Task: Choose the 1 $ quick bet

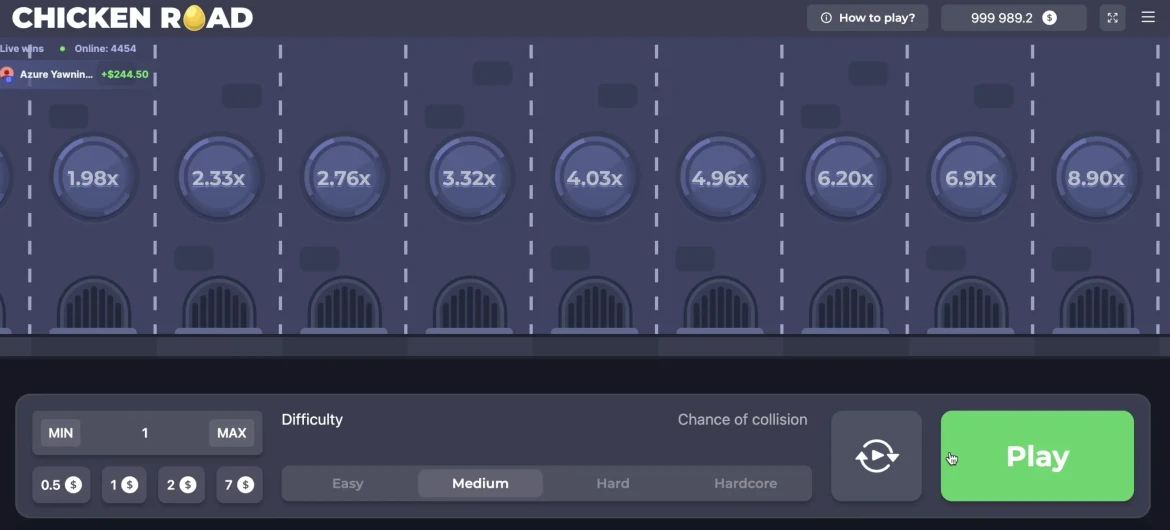Action: point(124,485)
